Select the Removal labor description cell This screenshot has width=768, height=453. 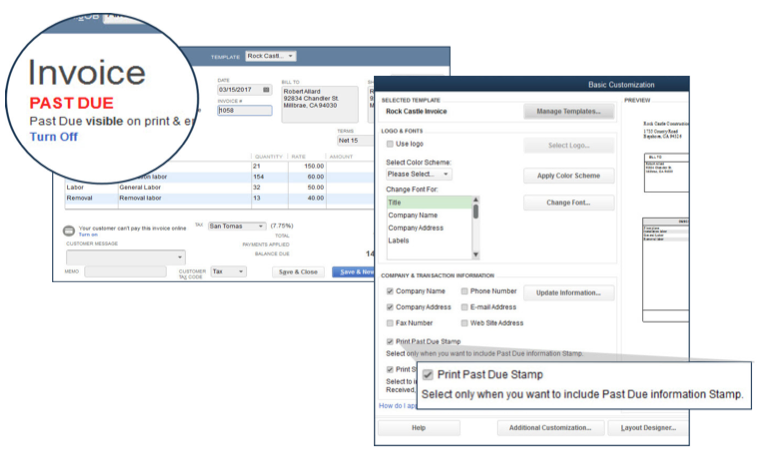coord(185,198)
